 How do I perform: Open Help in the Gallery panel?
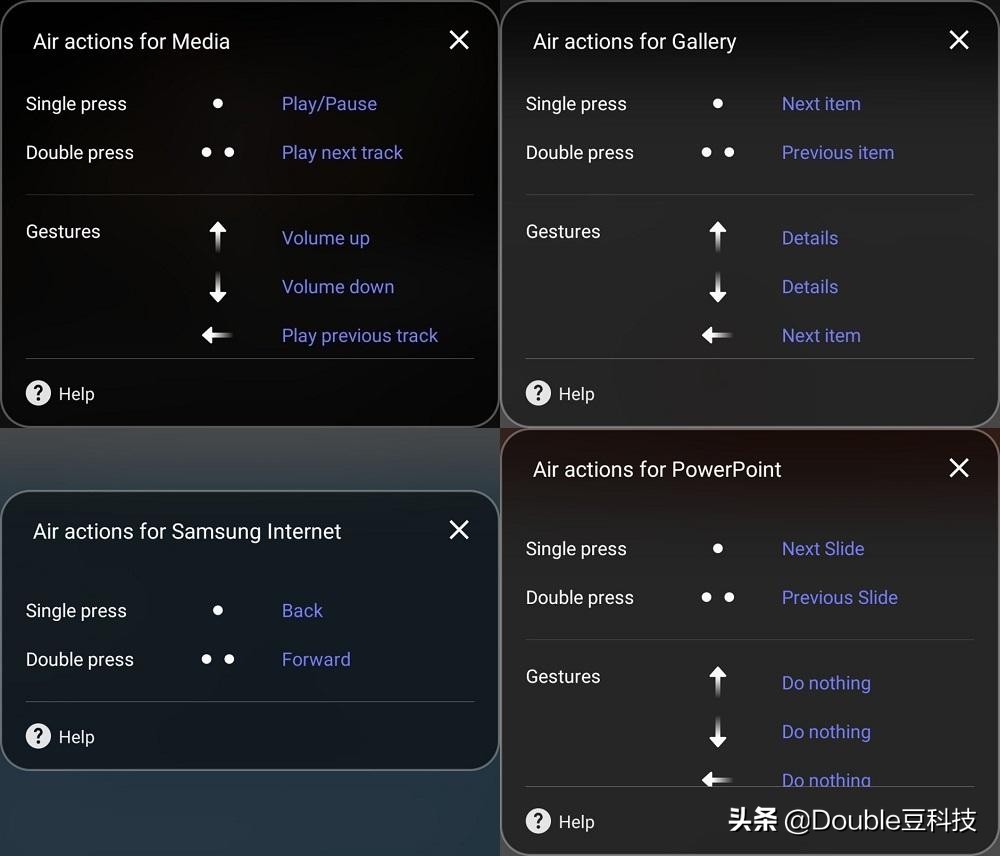pyautogui.click(x=560, y=394)
